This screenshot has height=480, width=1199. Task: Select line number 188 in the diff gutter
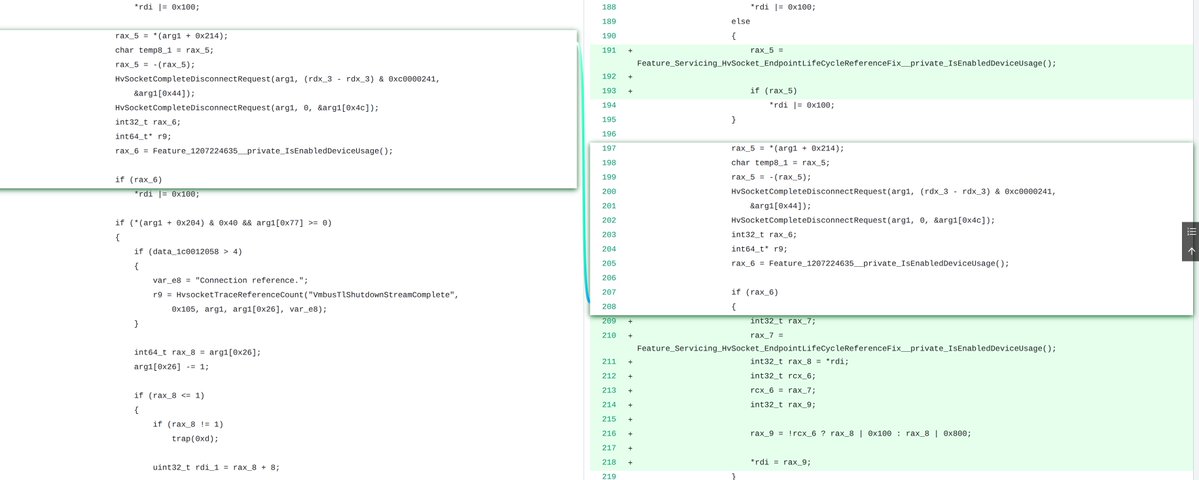609,7
